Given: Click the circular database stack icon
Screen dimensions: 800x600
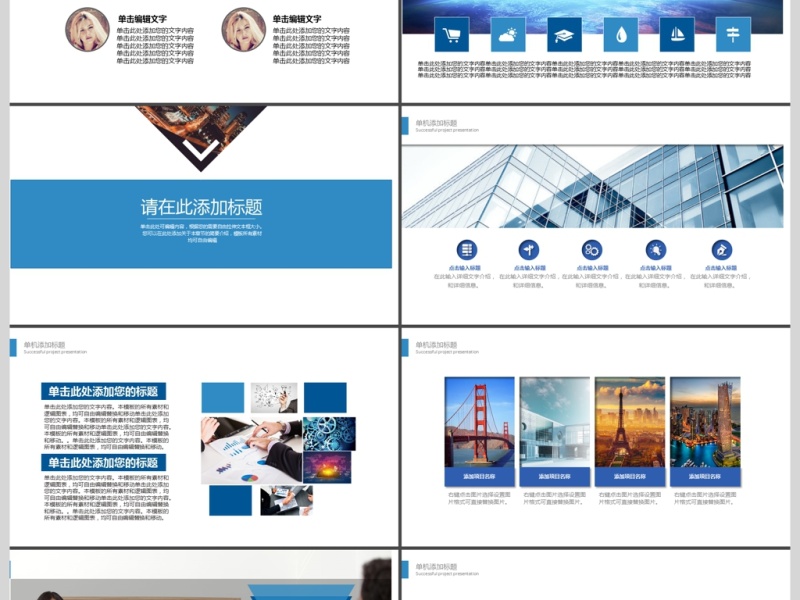Looking at the screenshot, I should point(466,250).
